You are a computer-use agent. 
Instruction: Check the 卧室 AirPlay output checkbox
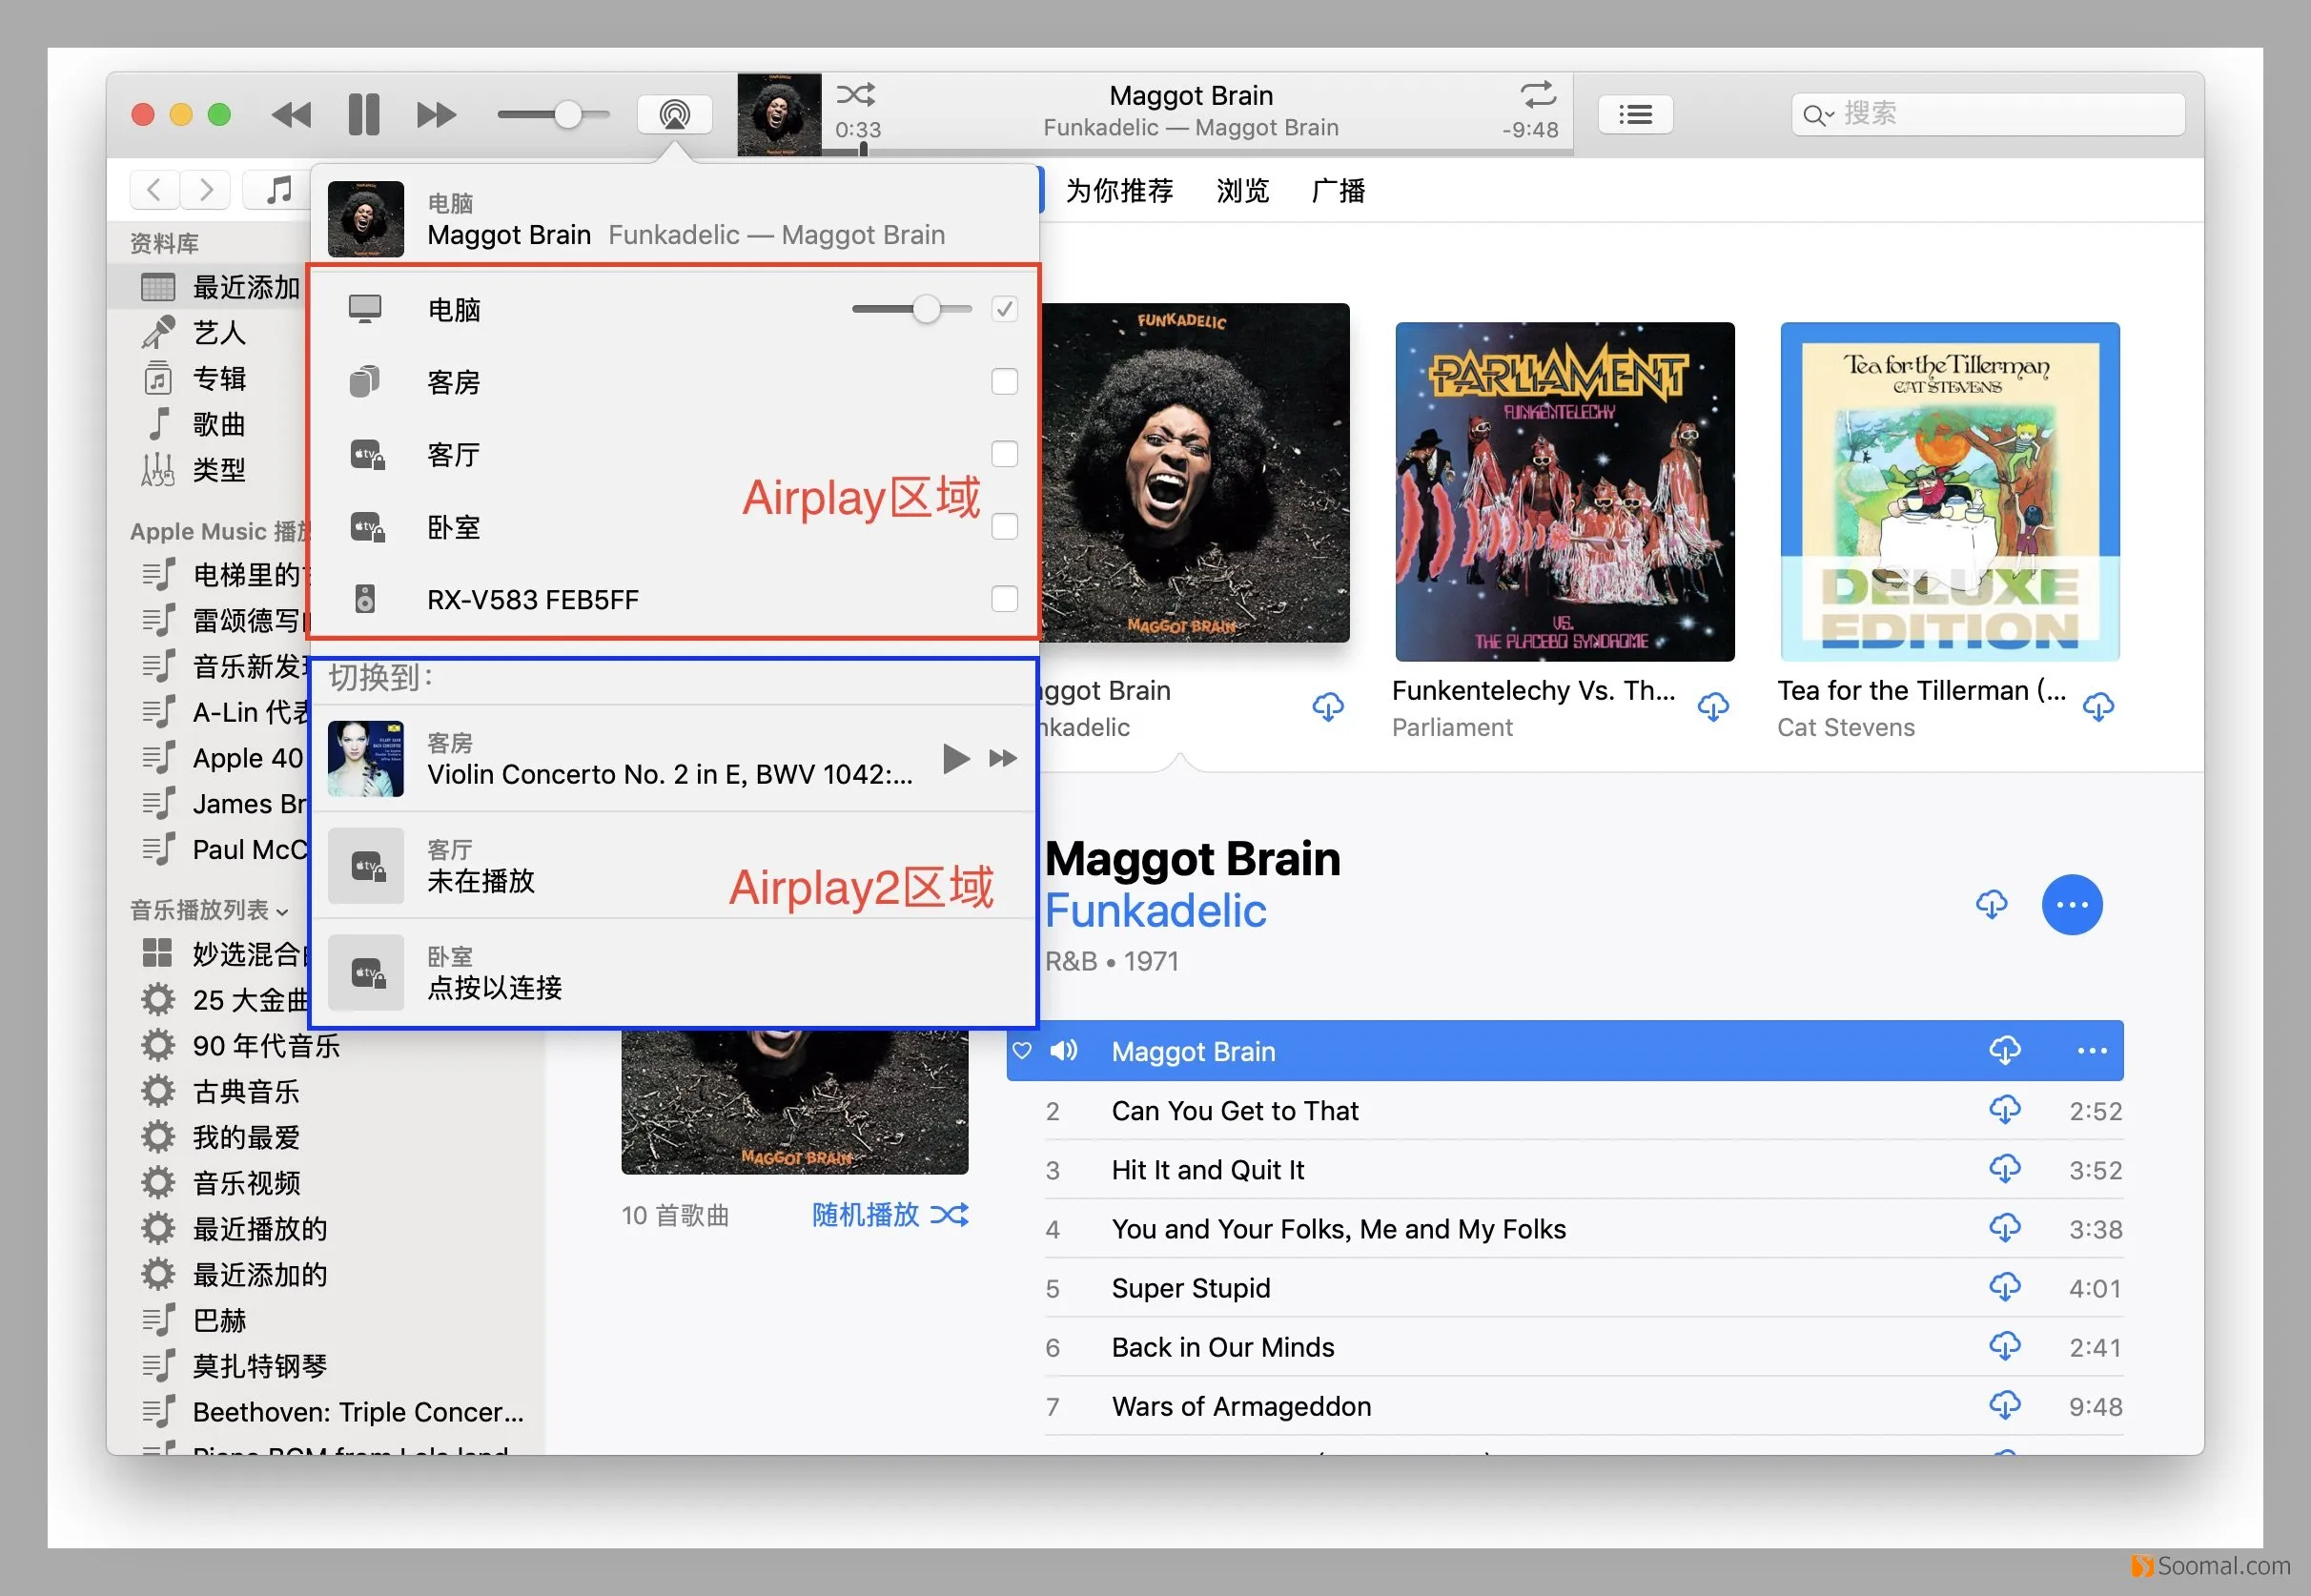pyautogui.click(x=1004, y=526)
